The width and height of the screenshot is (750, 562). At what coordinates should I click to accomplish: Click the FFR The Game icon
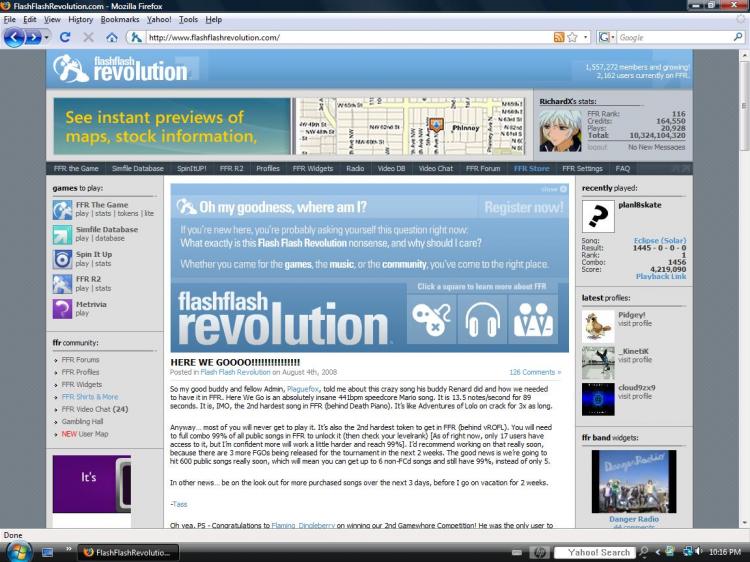(x=62, y=210)
